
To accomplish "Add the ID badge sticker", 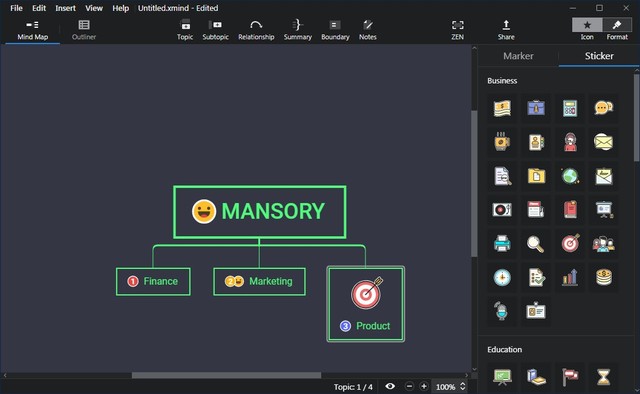I will click(x=536, y=312).
